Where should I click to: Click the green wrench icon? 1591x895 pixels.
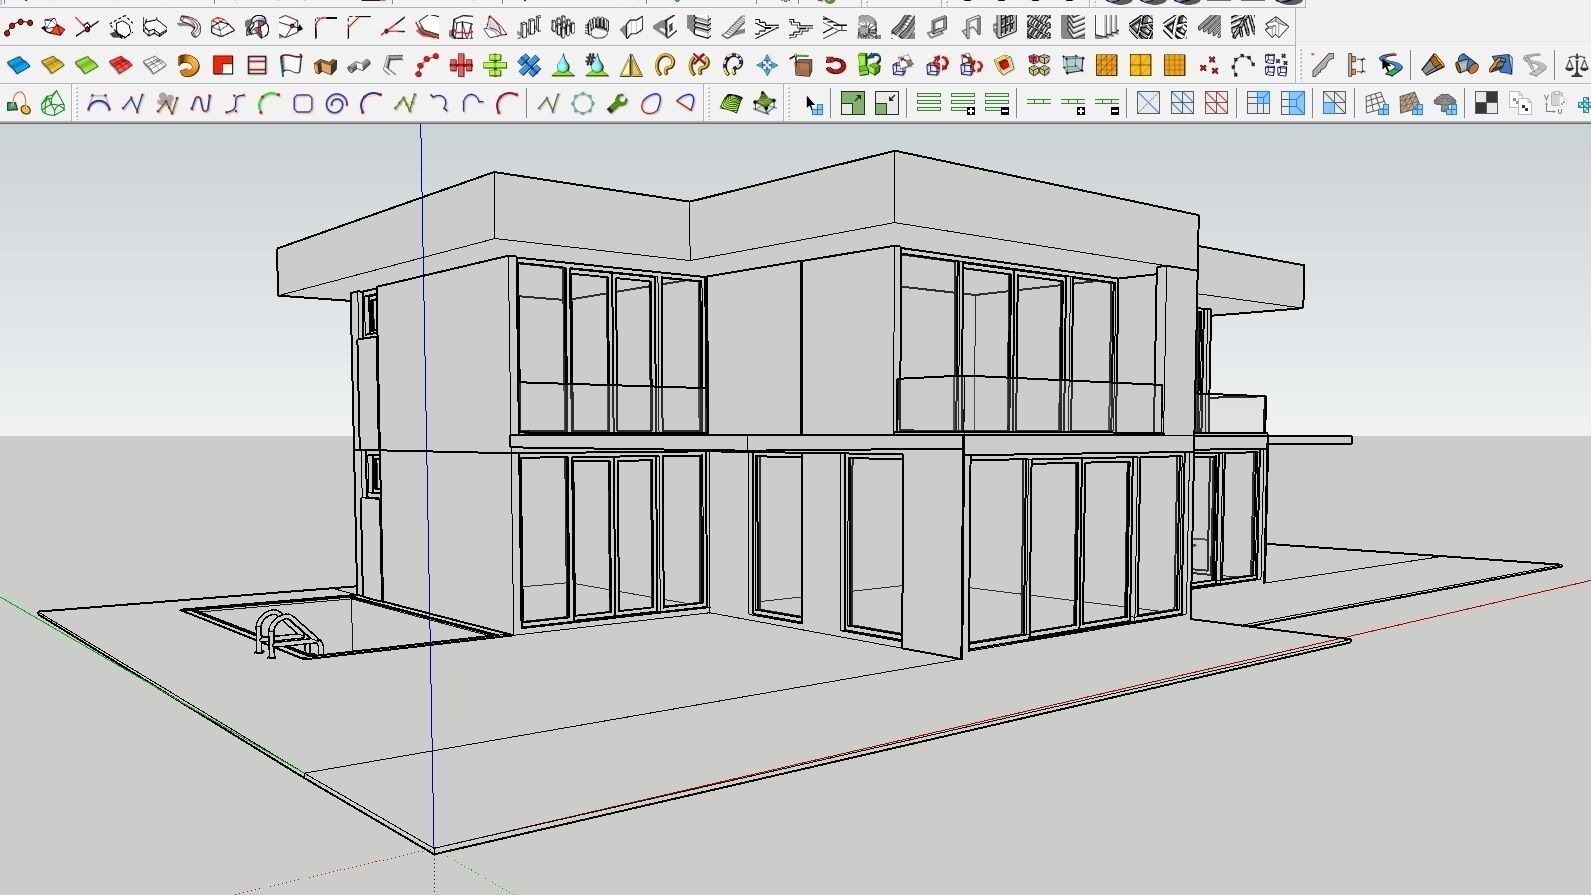pyautogui.click(x=617, y=103)
